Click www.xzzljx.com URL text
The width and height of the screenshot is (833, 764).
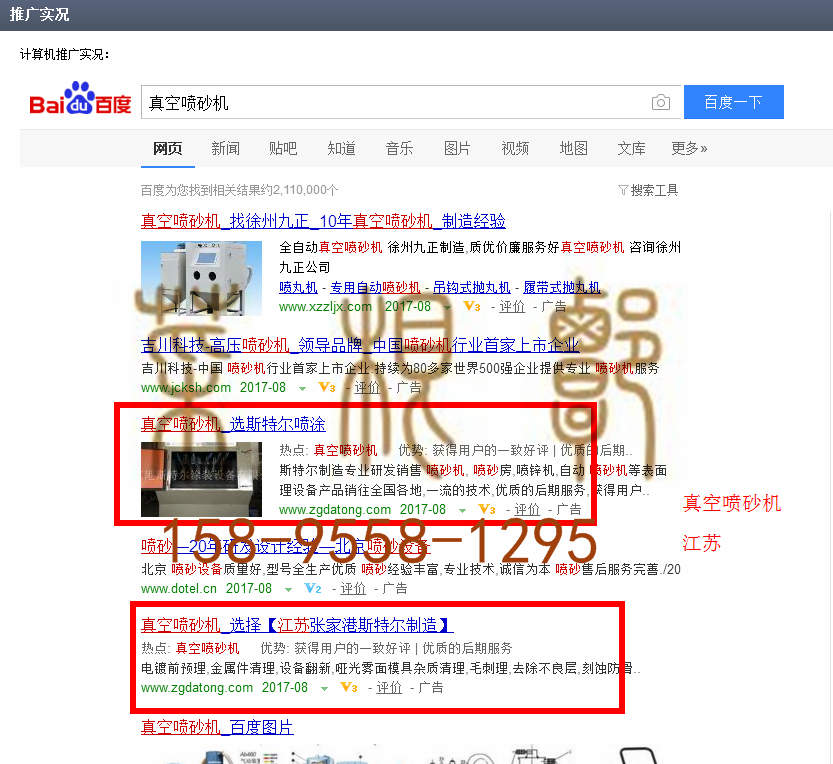pos(325,307)
